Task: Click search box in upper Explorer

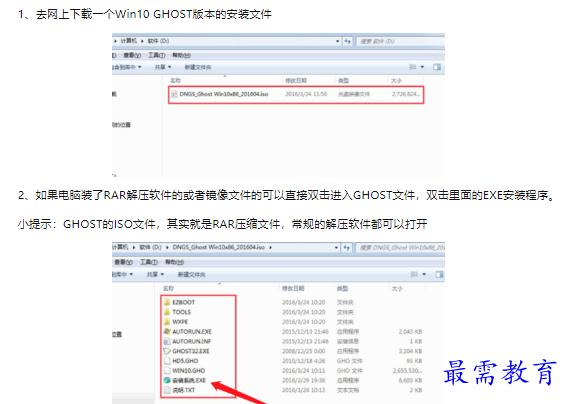Action: click(400, 41)
